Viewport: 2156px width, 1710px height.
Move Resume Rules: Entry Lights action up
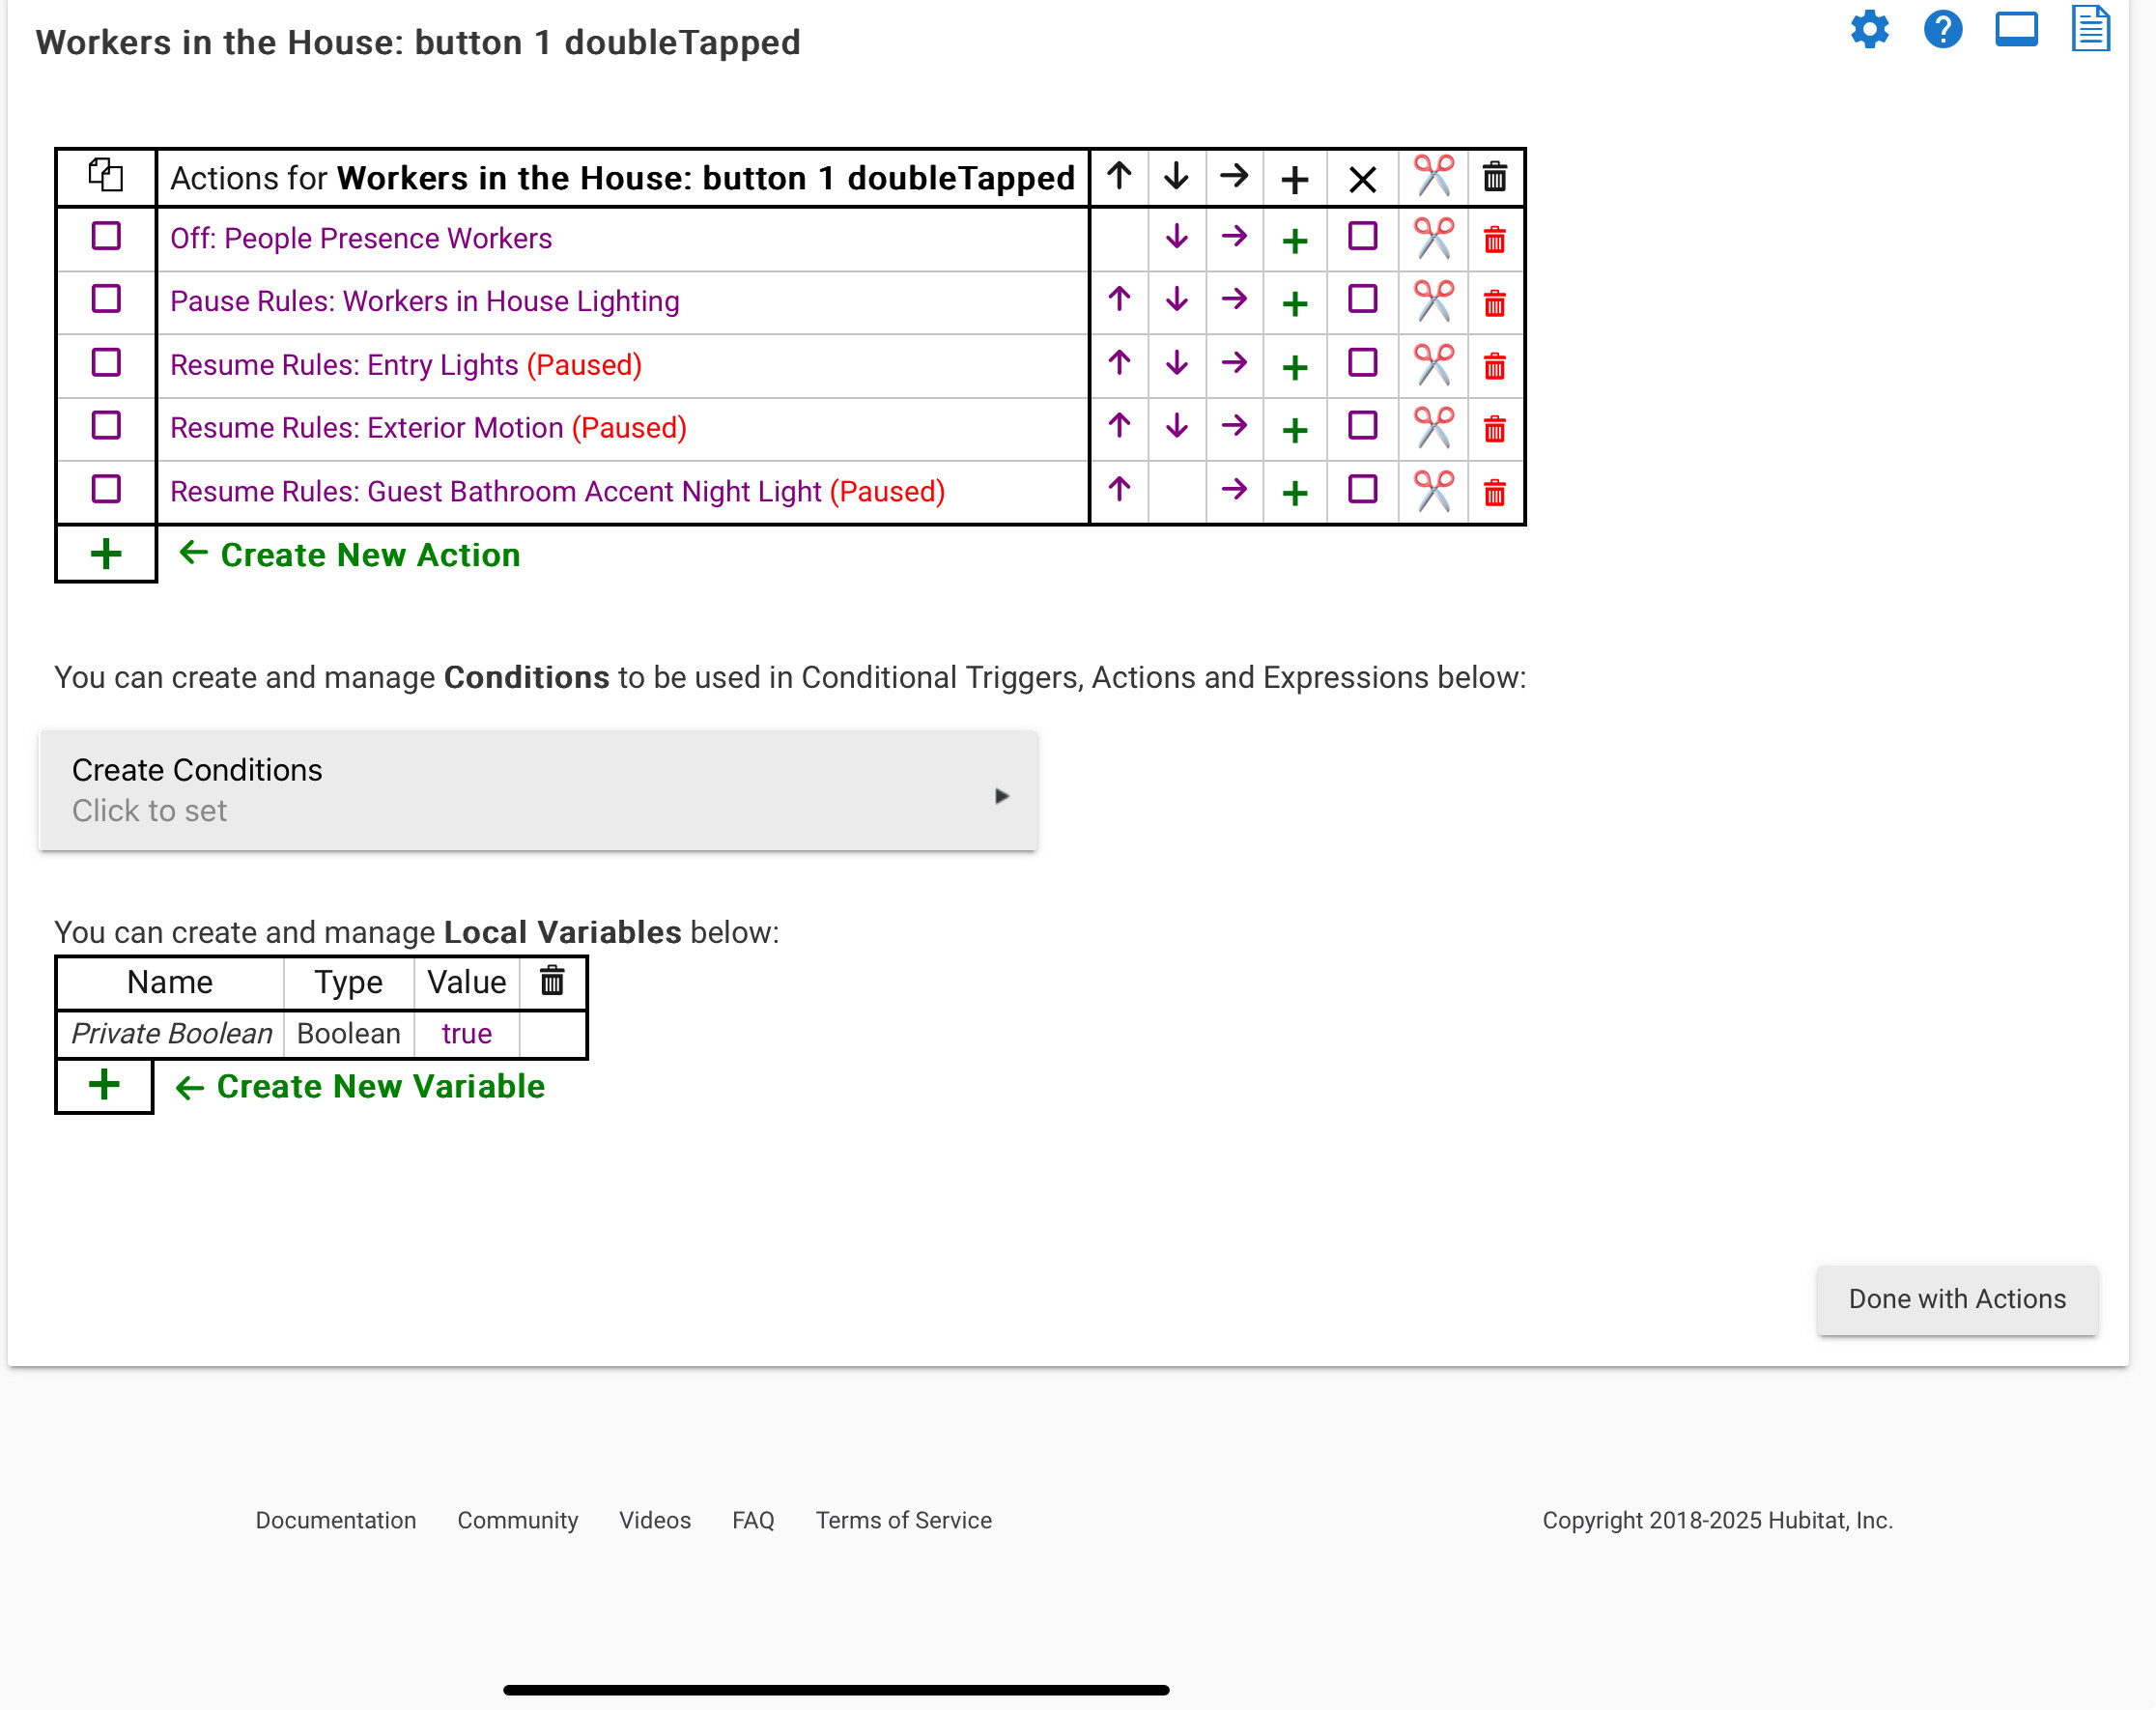pyautogui.click(x=1118, y=365)
